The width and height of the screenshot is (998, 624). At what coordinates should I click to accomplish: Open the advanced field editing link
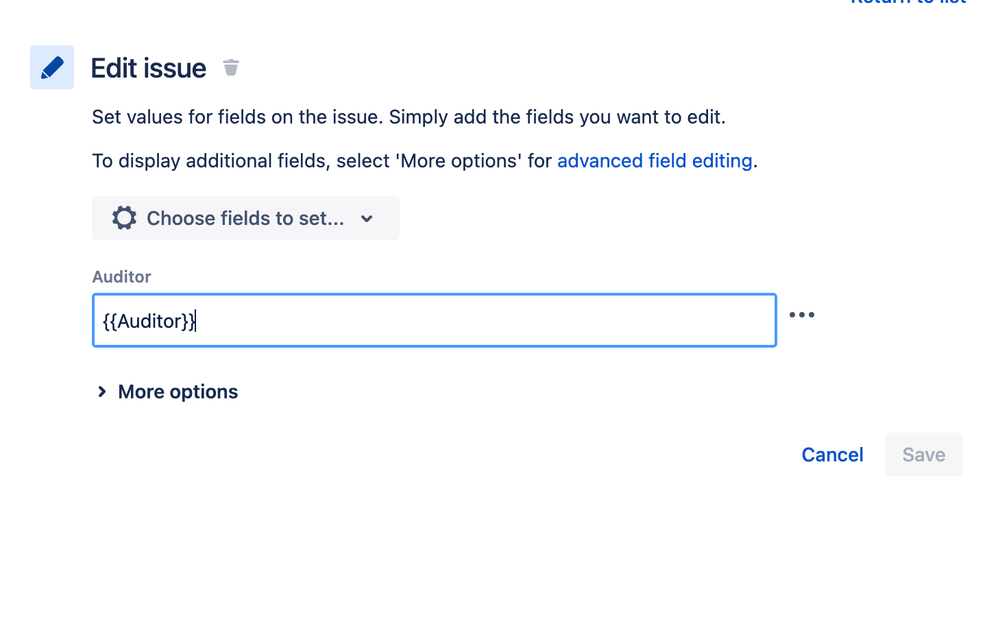point(655,160)
